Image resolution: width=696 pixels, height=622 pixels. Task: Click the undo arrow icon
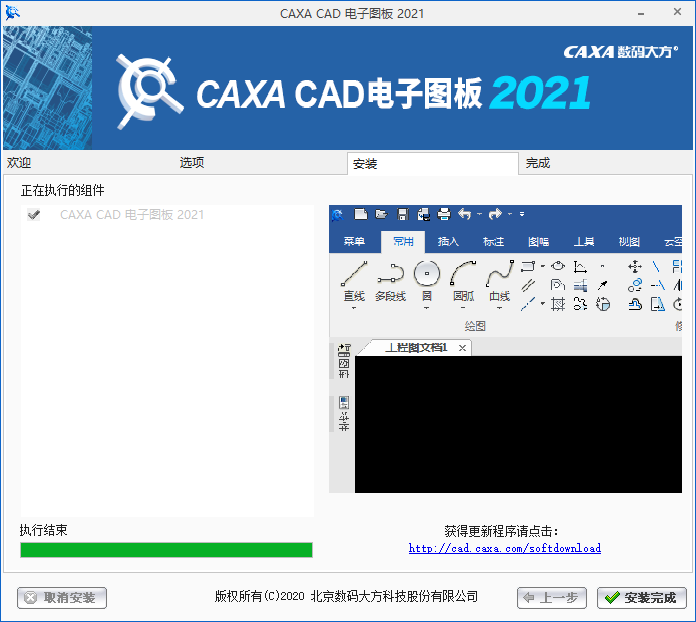coord(464,214)
